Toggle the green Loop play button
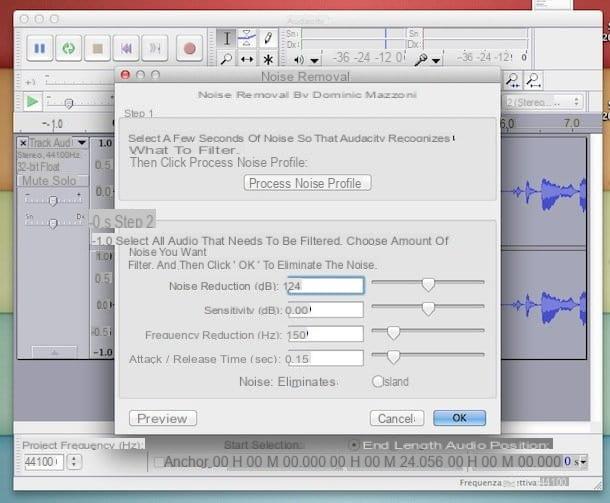This screenshot has width=610, height=503. 68,48
